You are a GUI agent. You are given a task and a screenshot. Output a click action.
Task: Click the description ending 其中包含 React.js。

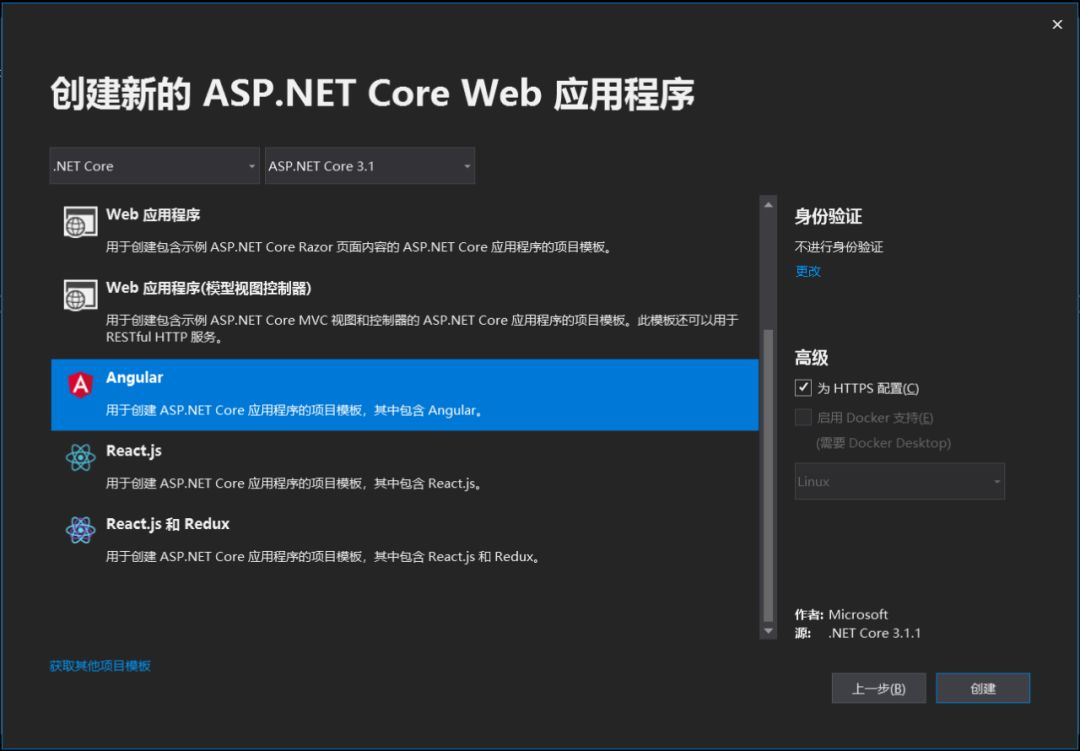click(294, 483)
